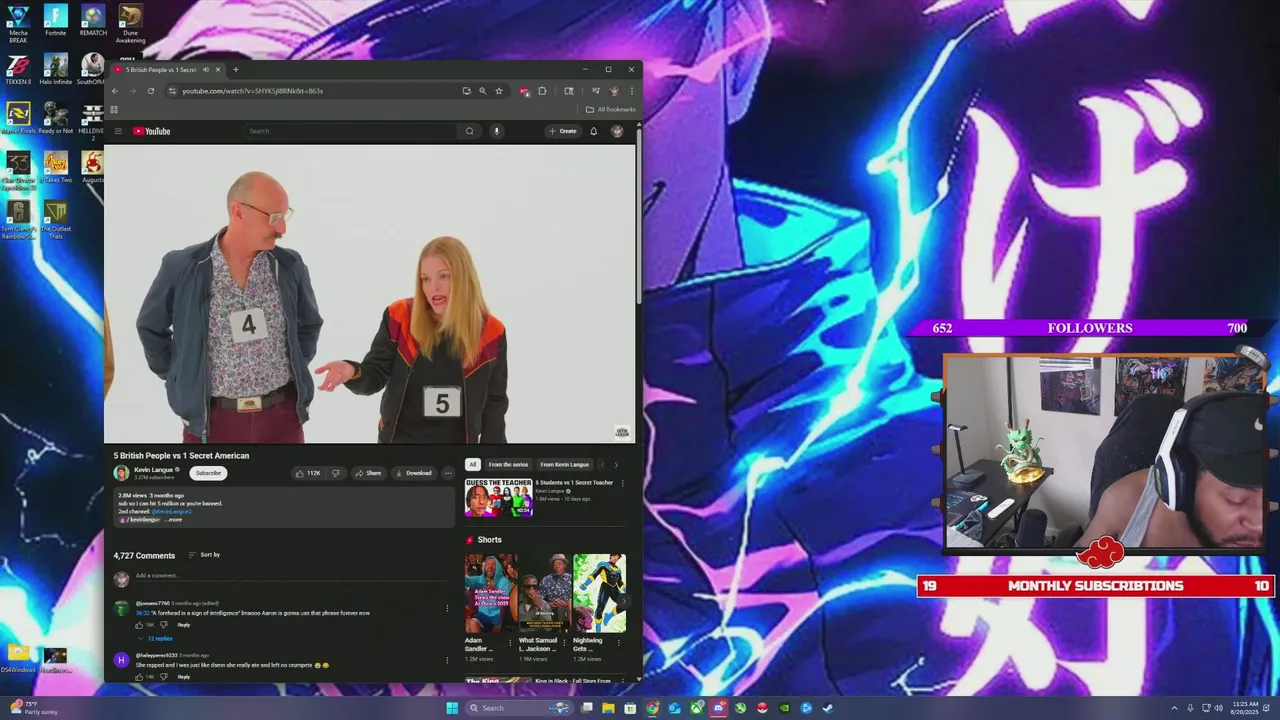Click the YouTube Search field

click(352, 131)
